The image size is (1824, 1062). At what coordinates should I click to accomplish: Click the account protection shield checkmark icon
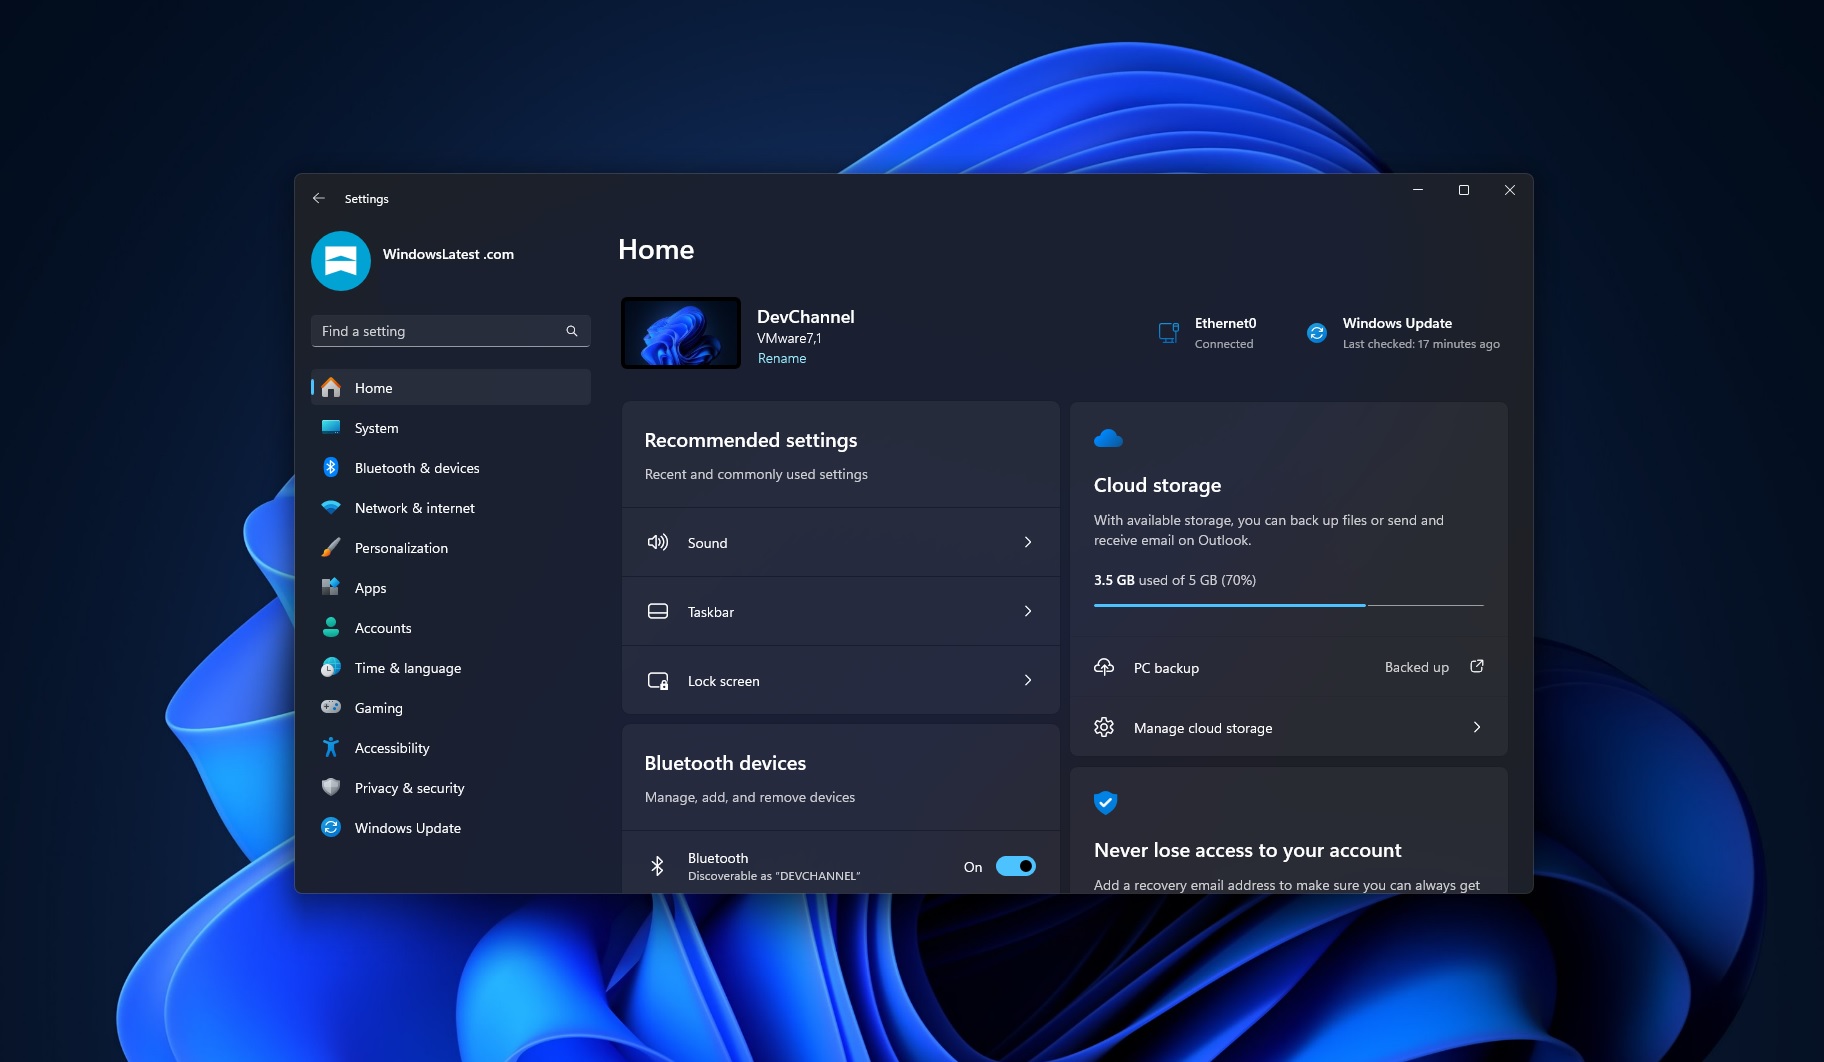pos(1105,802)
